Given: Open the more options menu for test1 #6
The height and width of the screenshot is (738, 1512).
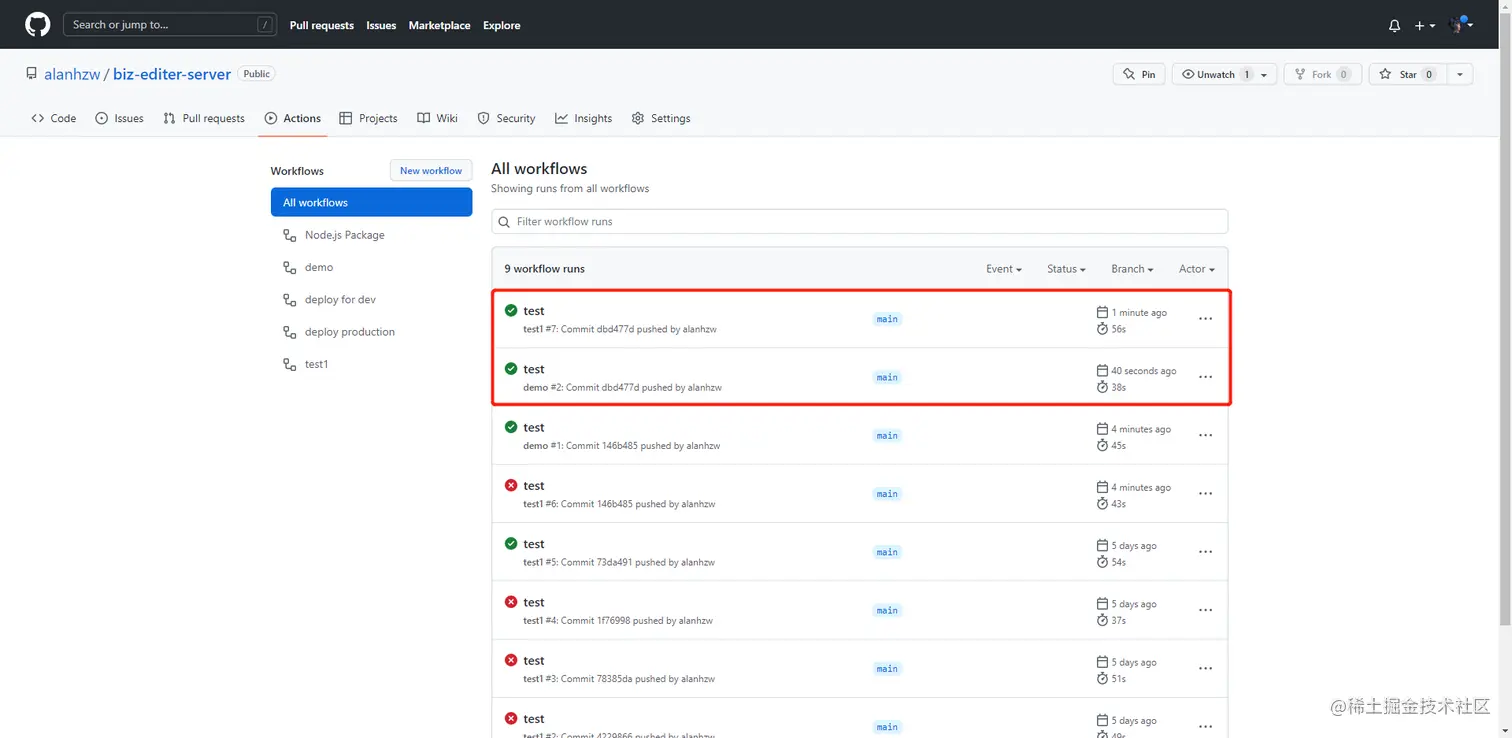Looking at the screenshot, I should pyautogui.click(x=1205, y=494).
